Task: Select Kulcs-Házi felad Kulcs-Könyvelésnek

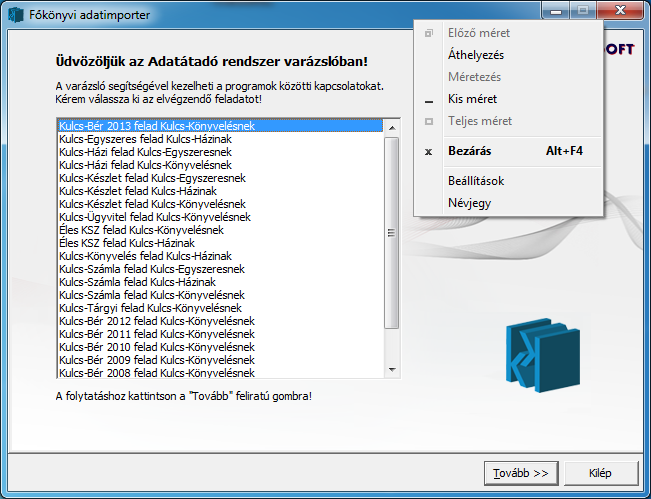Action: click(220, 165)
